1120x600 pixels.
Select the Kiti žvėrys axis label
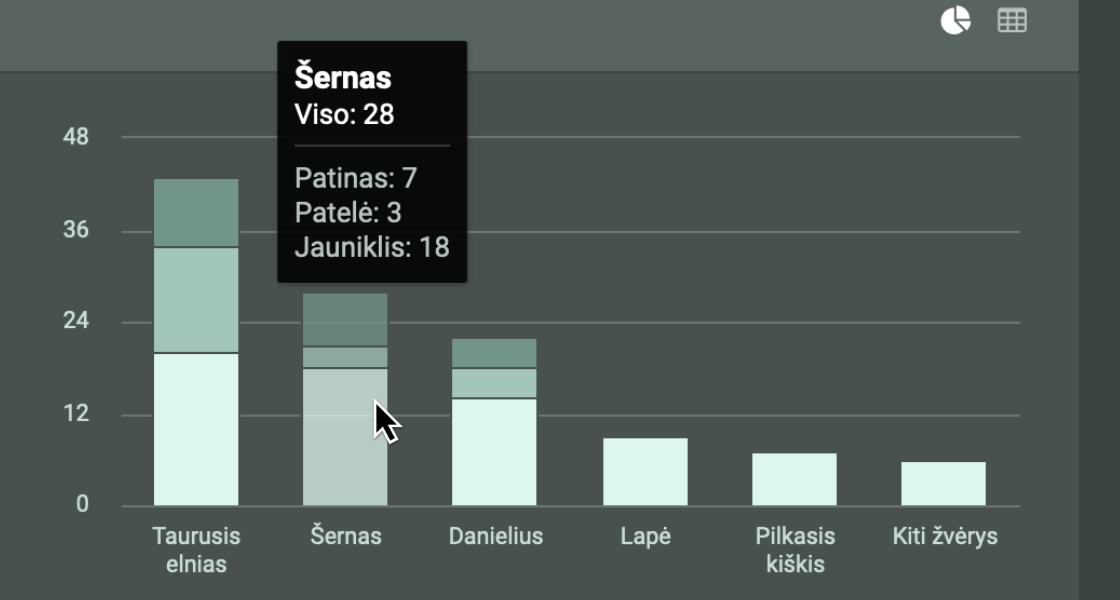(945, 536)
